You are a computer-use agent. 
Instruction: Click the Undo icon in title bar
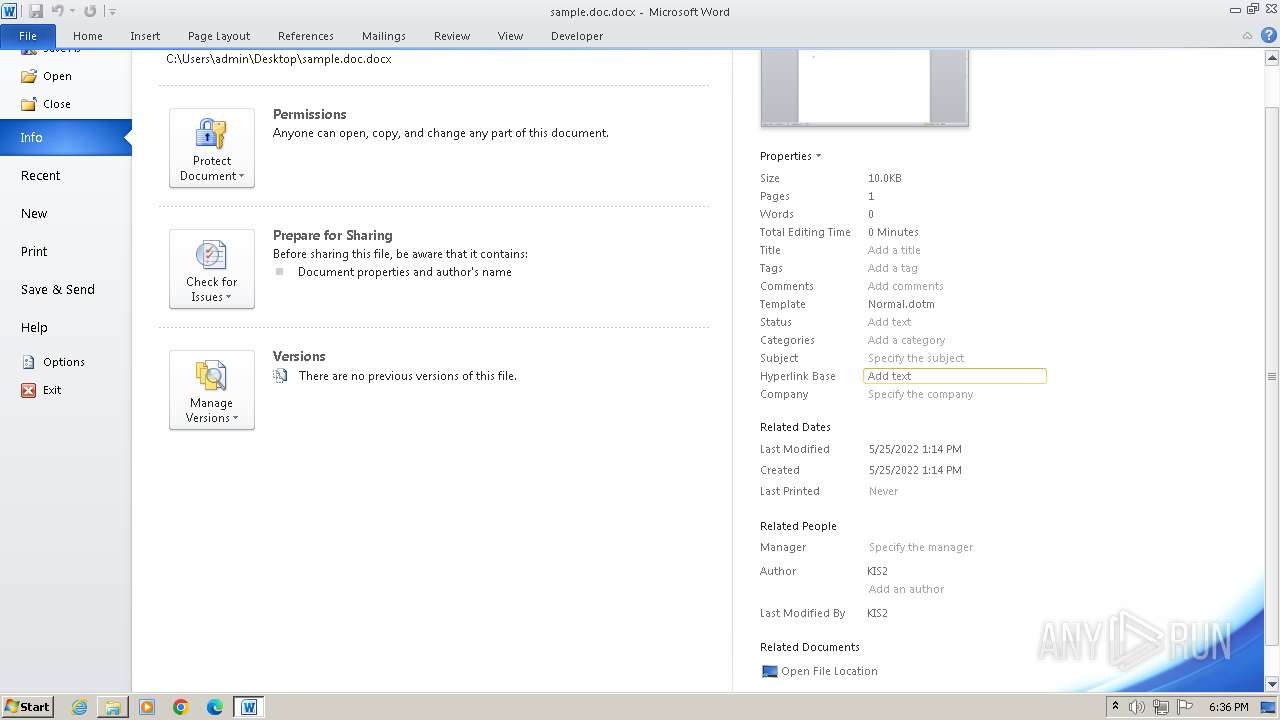(x=57, y=11)
